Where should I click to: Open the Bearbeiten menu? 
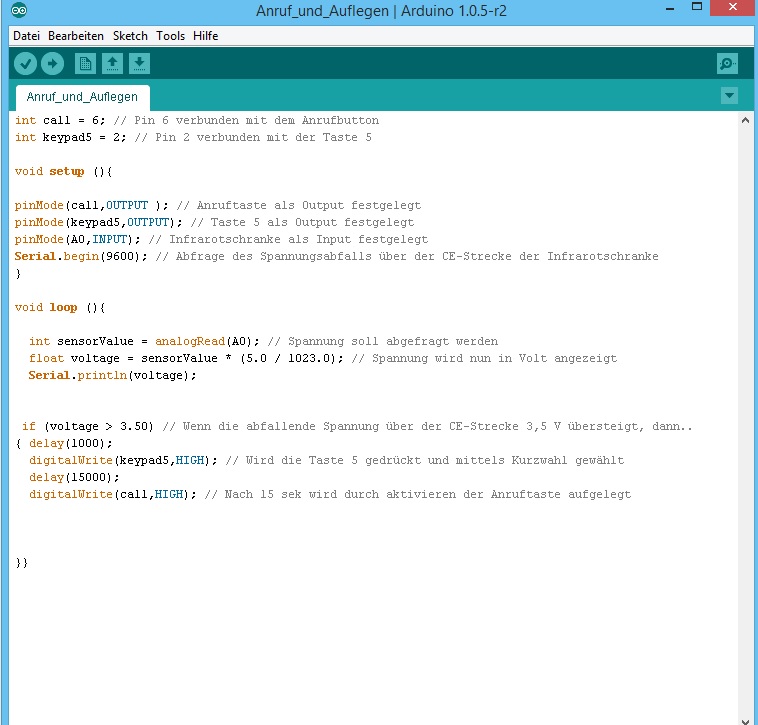pos(76,36)
